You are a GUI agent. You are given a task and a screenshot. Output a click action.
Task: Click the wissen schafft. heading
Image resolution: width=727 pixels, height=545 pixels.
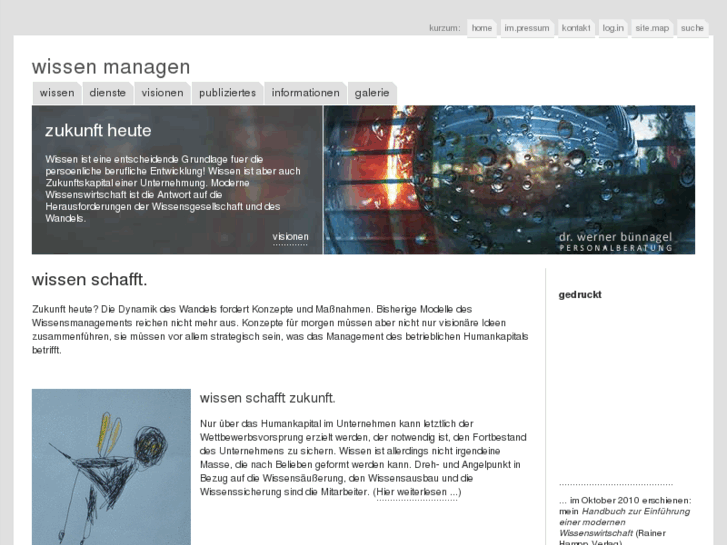pos(89,280)
